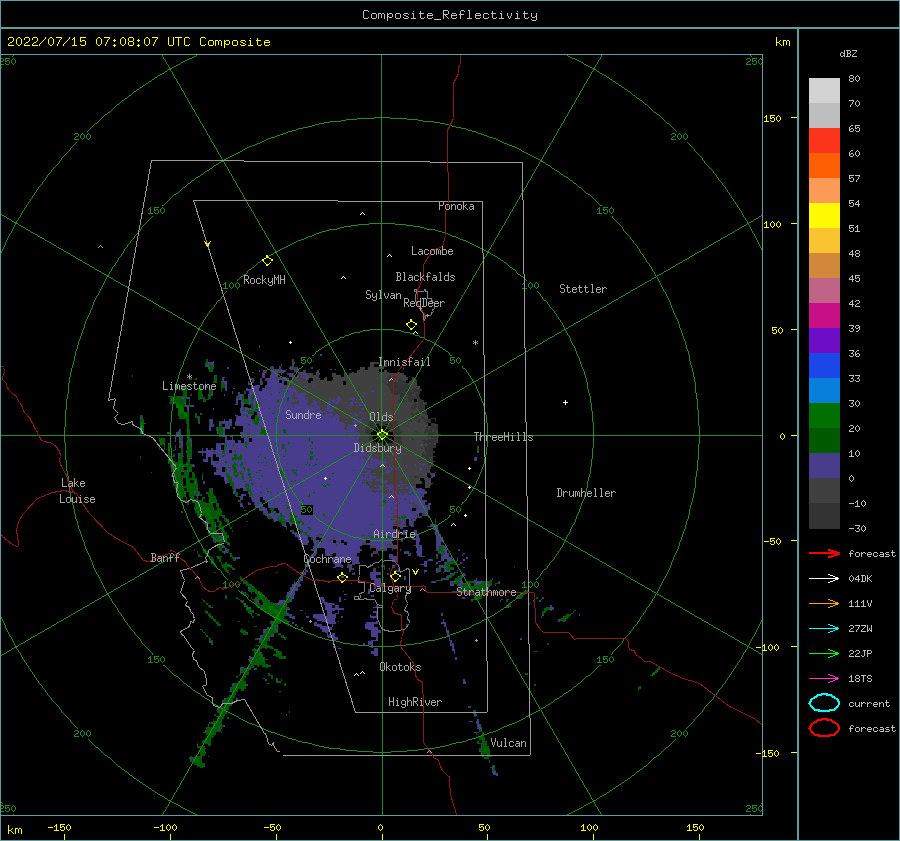
Task: Click the 22JP legend label
Action: pyautogui.click(x=860, y=653)
